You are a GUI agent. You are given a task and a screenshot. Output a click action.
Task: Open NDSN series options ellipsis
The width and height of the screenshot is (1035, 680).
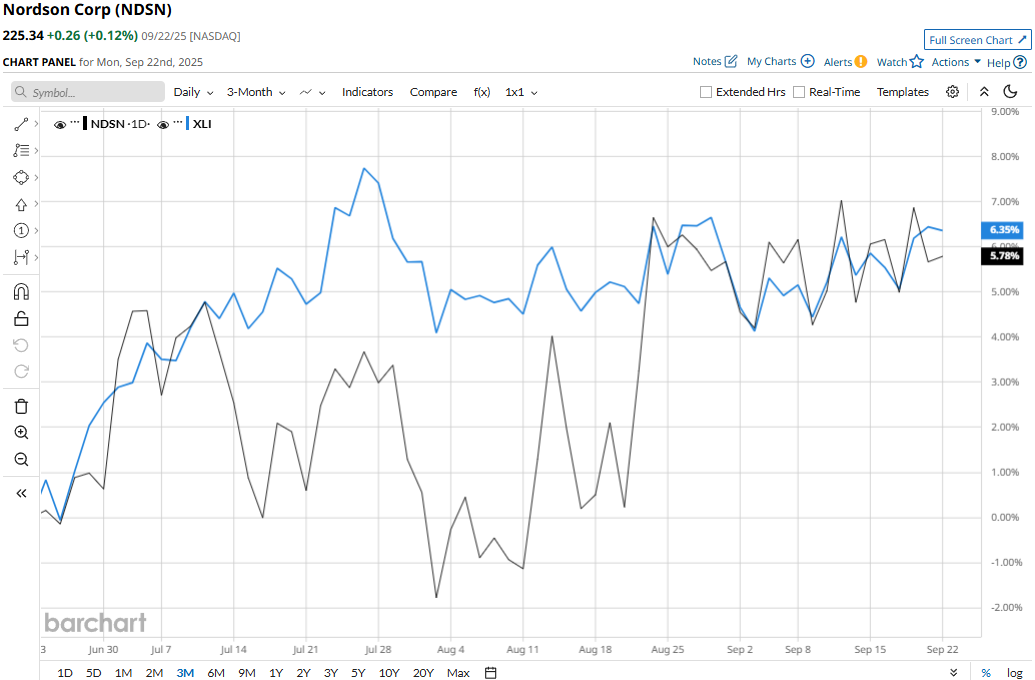coord(75,122)
